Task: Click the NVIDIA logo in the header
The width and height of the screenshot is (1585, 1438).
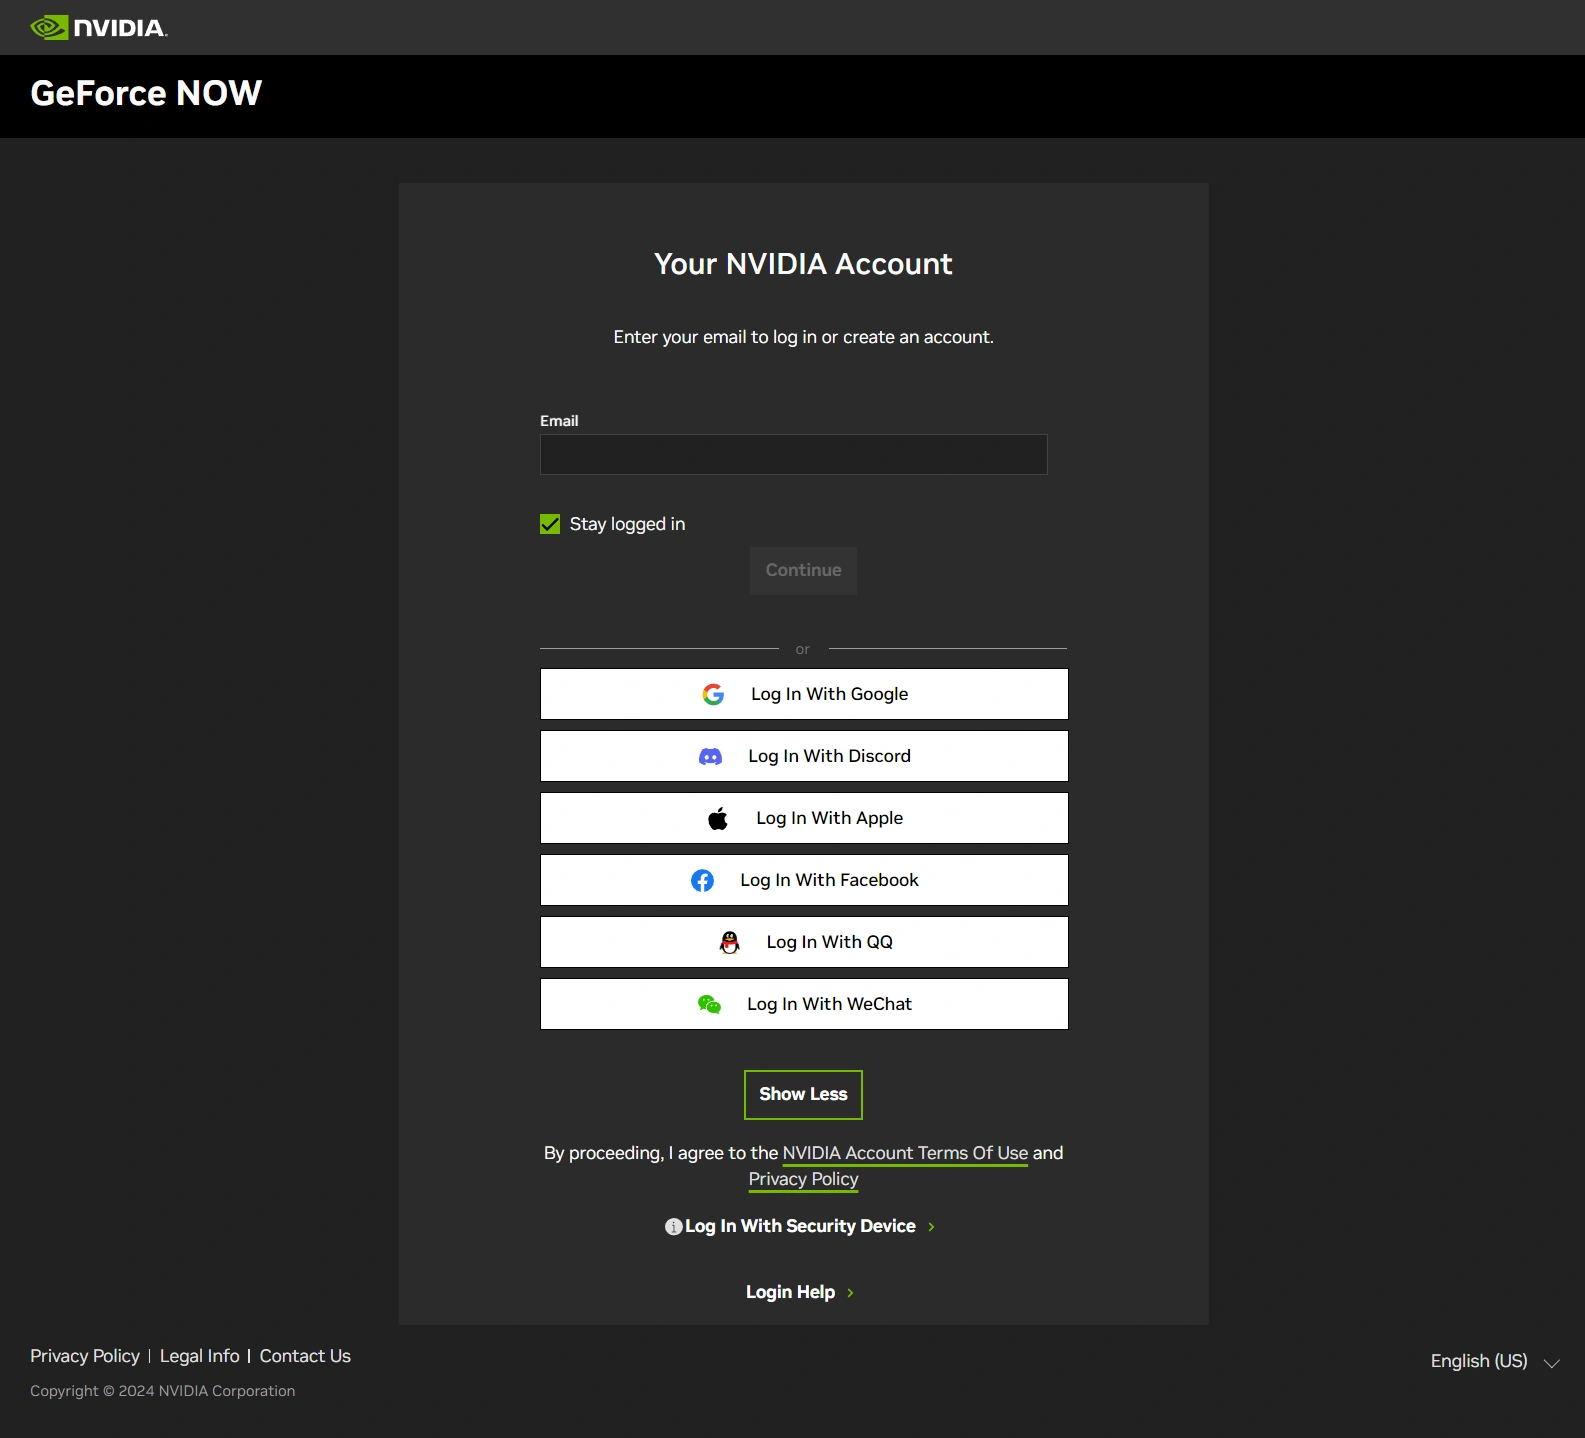Action: (x=99, y=27)
